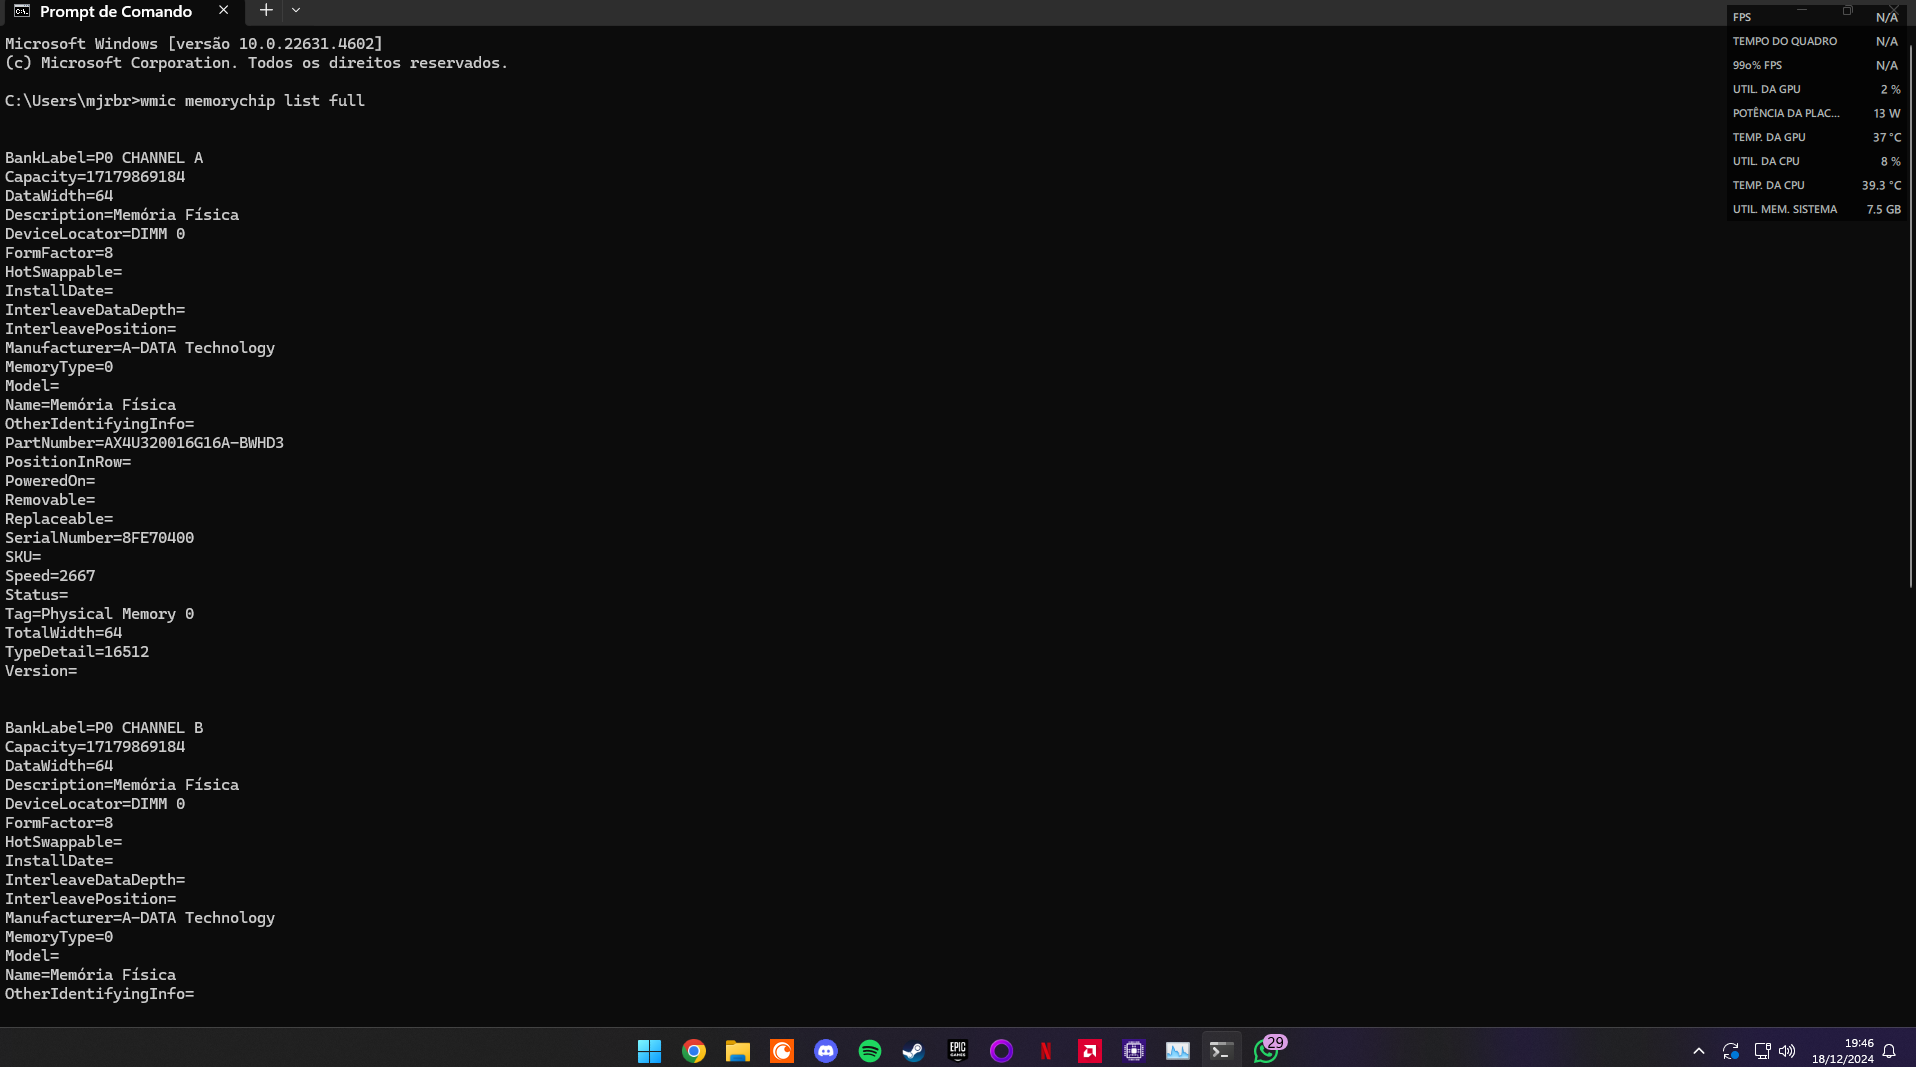Click Capacity line under CHANNEL B

[x=95, y=747]
